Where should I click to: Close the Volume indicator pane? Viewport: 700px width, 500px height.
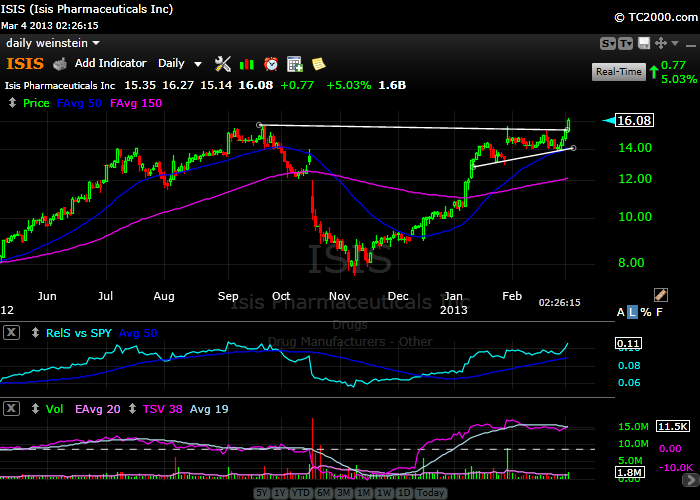coord(12,408)
